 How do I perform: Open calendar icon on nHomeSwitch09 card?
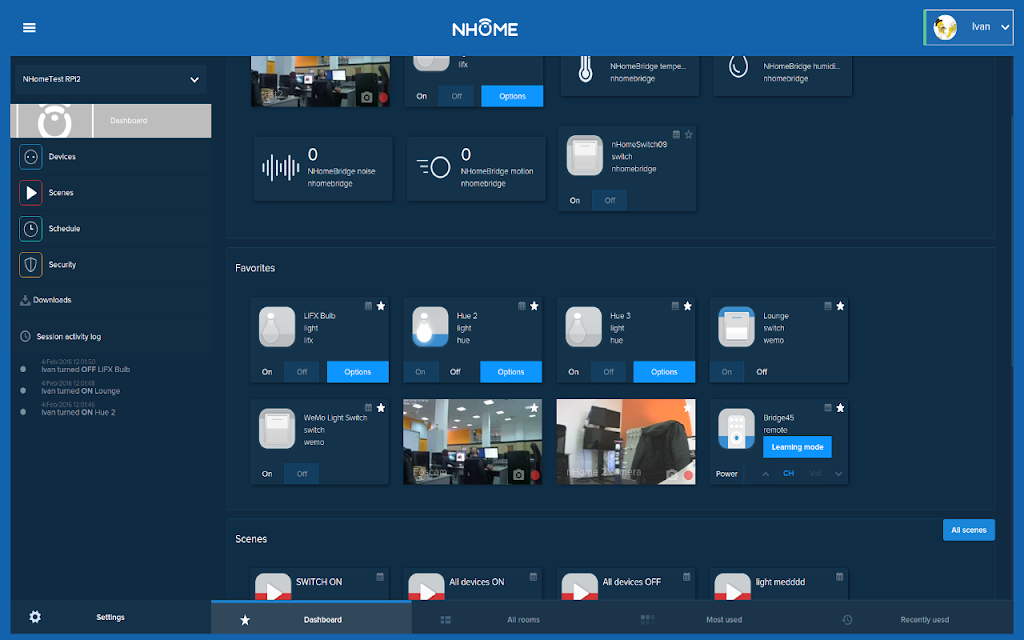tap(677, 135)
